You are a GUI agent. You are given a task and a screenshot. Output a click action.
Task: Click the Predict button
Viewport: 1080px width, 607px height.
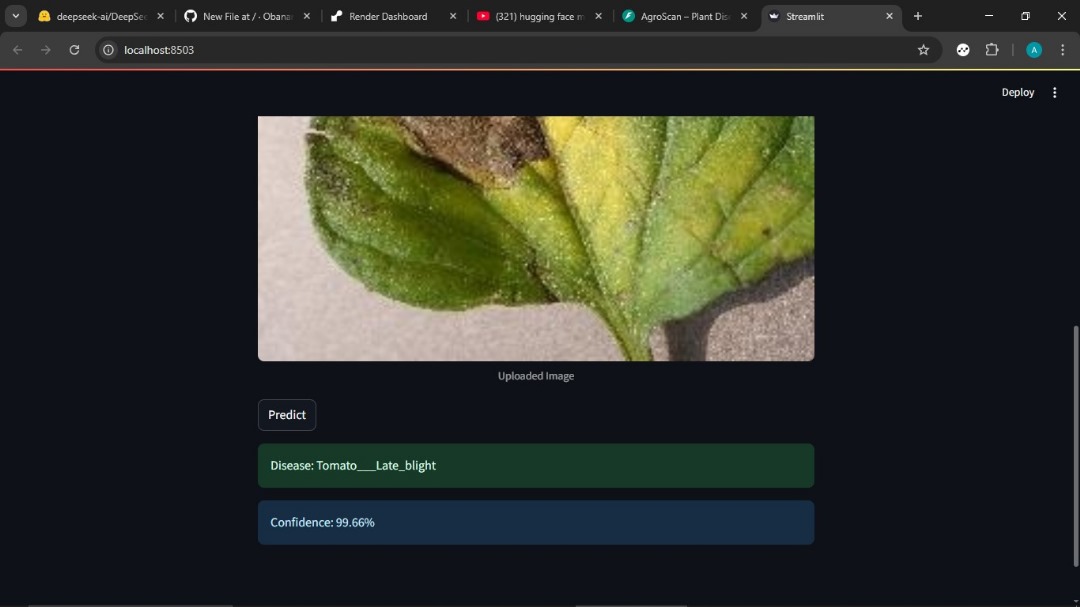pos(287,415)
